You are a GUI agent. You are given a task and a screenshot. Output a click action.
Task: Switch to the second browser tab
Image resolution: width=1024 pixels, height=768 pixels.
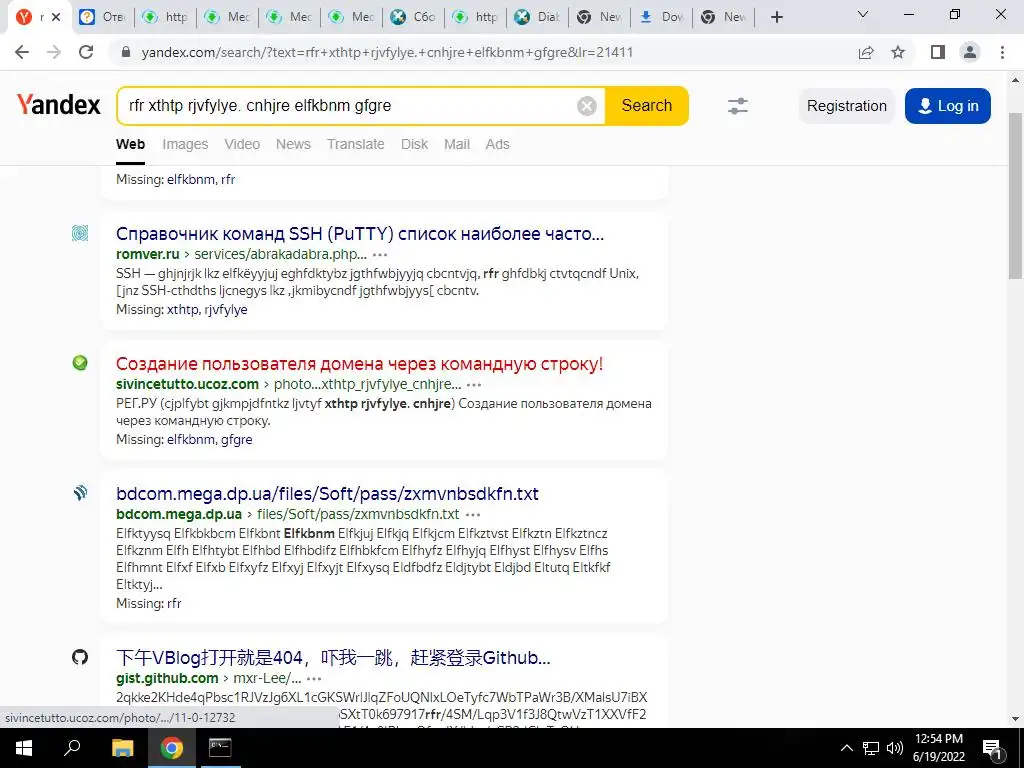pyautogui.click(x=103, y=17)
